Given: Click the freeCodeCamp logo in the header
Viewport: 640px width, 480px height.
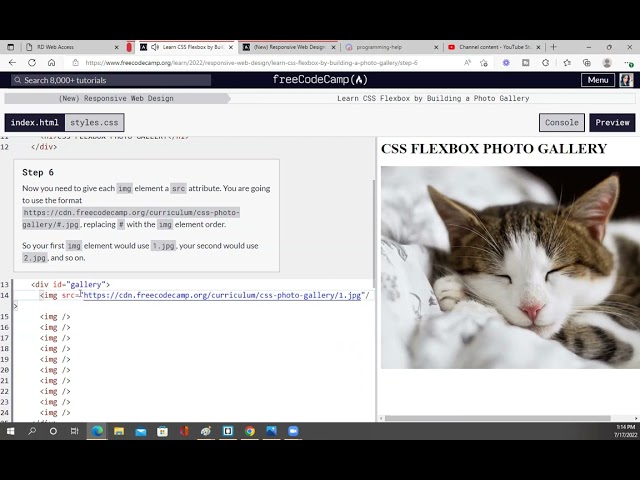Looking at the screenshot, I should pos(320,80).
